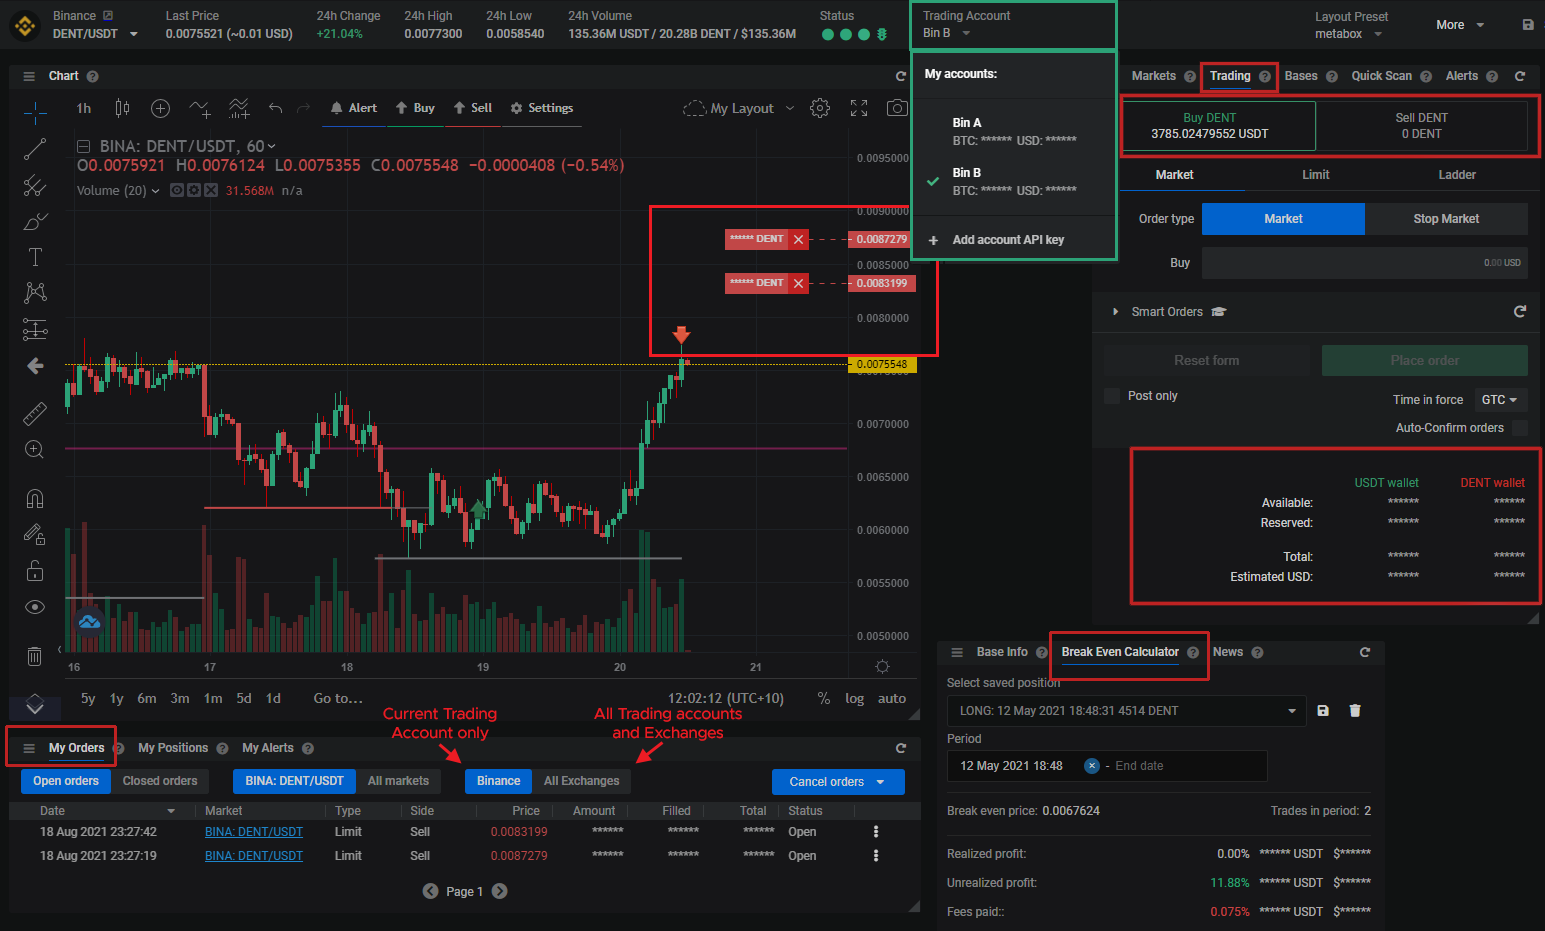Open the compare or add symbol tool
Viewport: 1545px width, 931px height.
[160, 108]
